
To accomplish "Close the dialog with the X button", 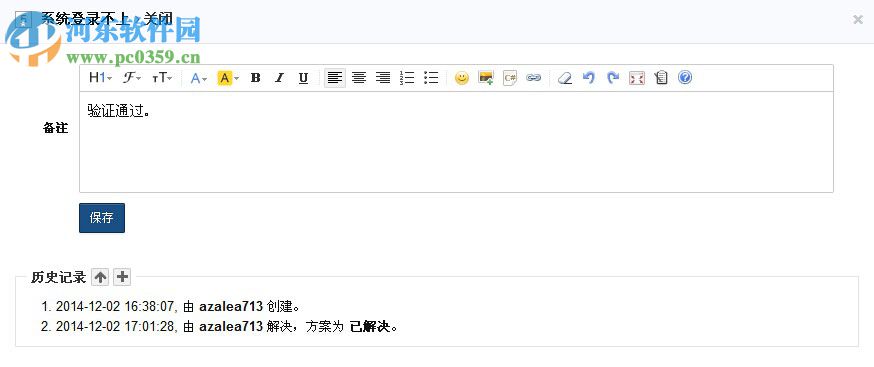I will click(x=858, y=20).
